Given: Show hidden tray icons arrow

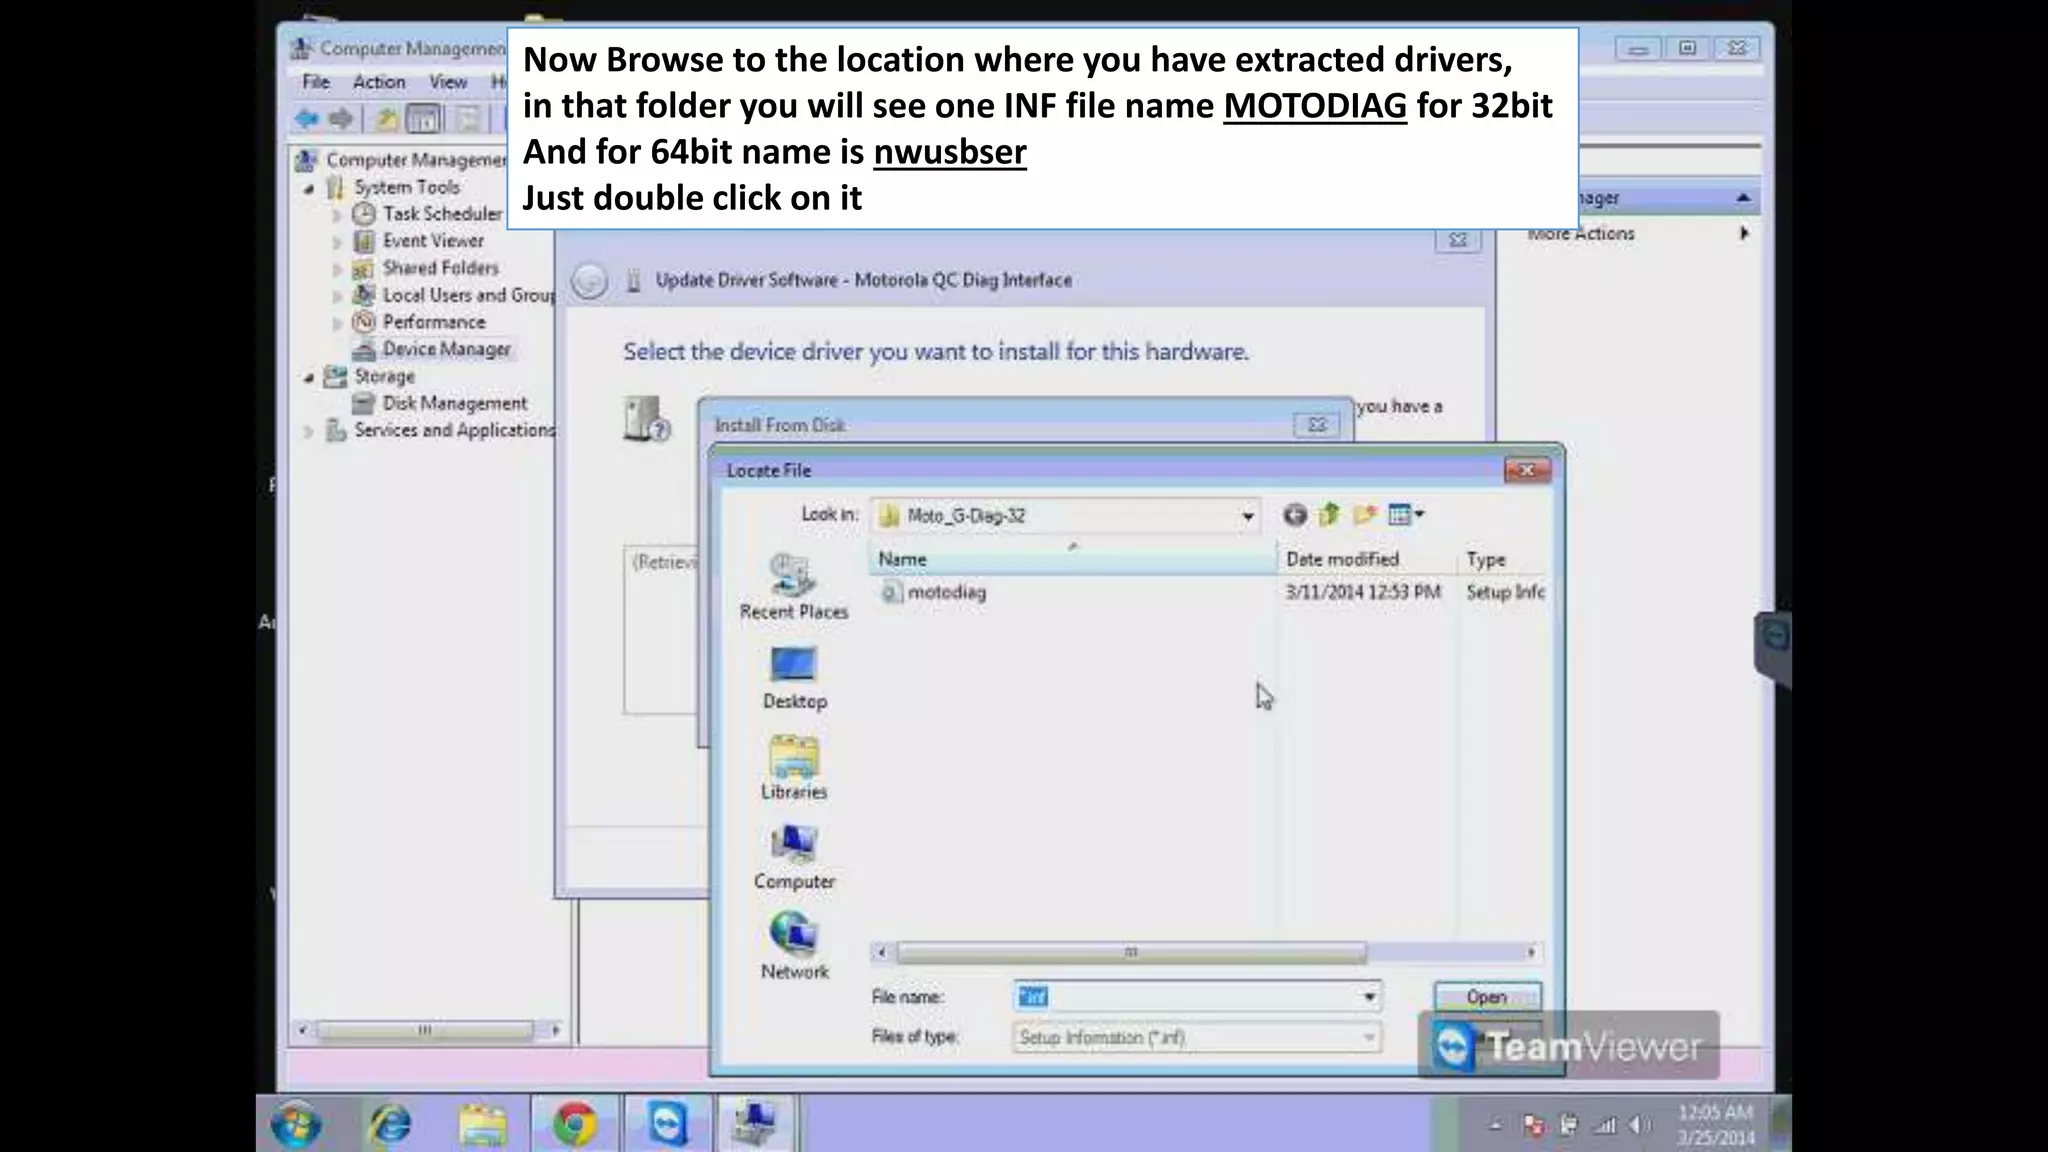Looking at the screenshot, I should coord(1496,1125).
